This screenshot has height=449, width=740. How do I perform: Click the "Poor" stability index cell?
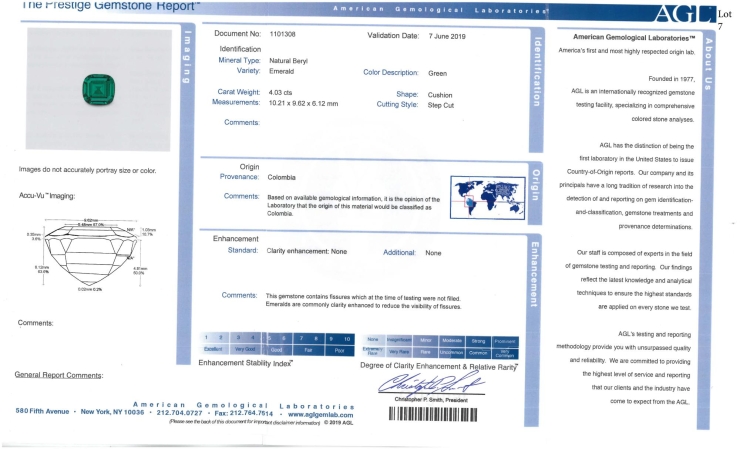pyautogui.click(x=339, y=351)
